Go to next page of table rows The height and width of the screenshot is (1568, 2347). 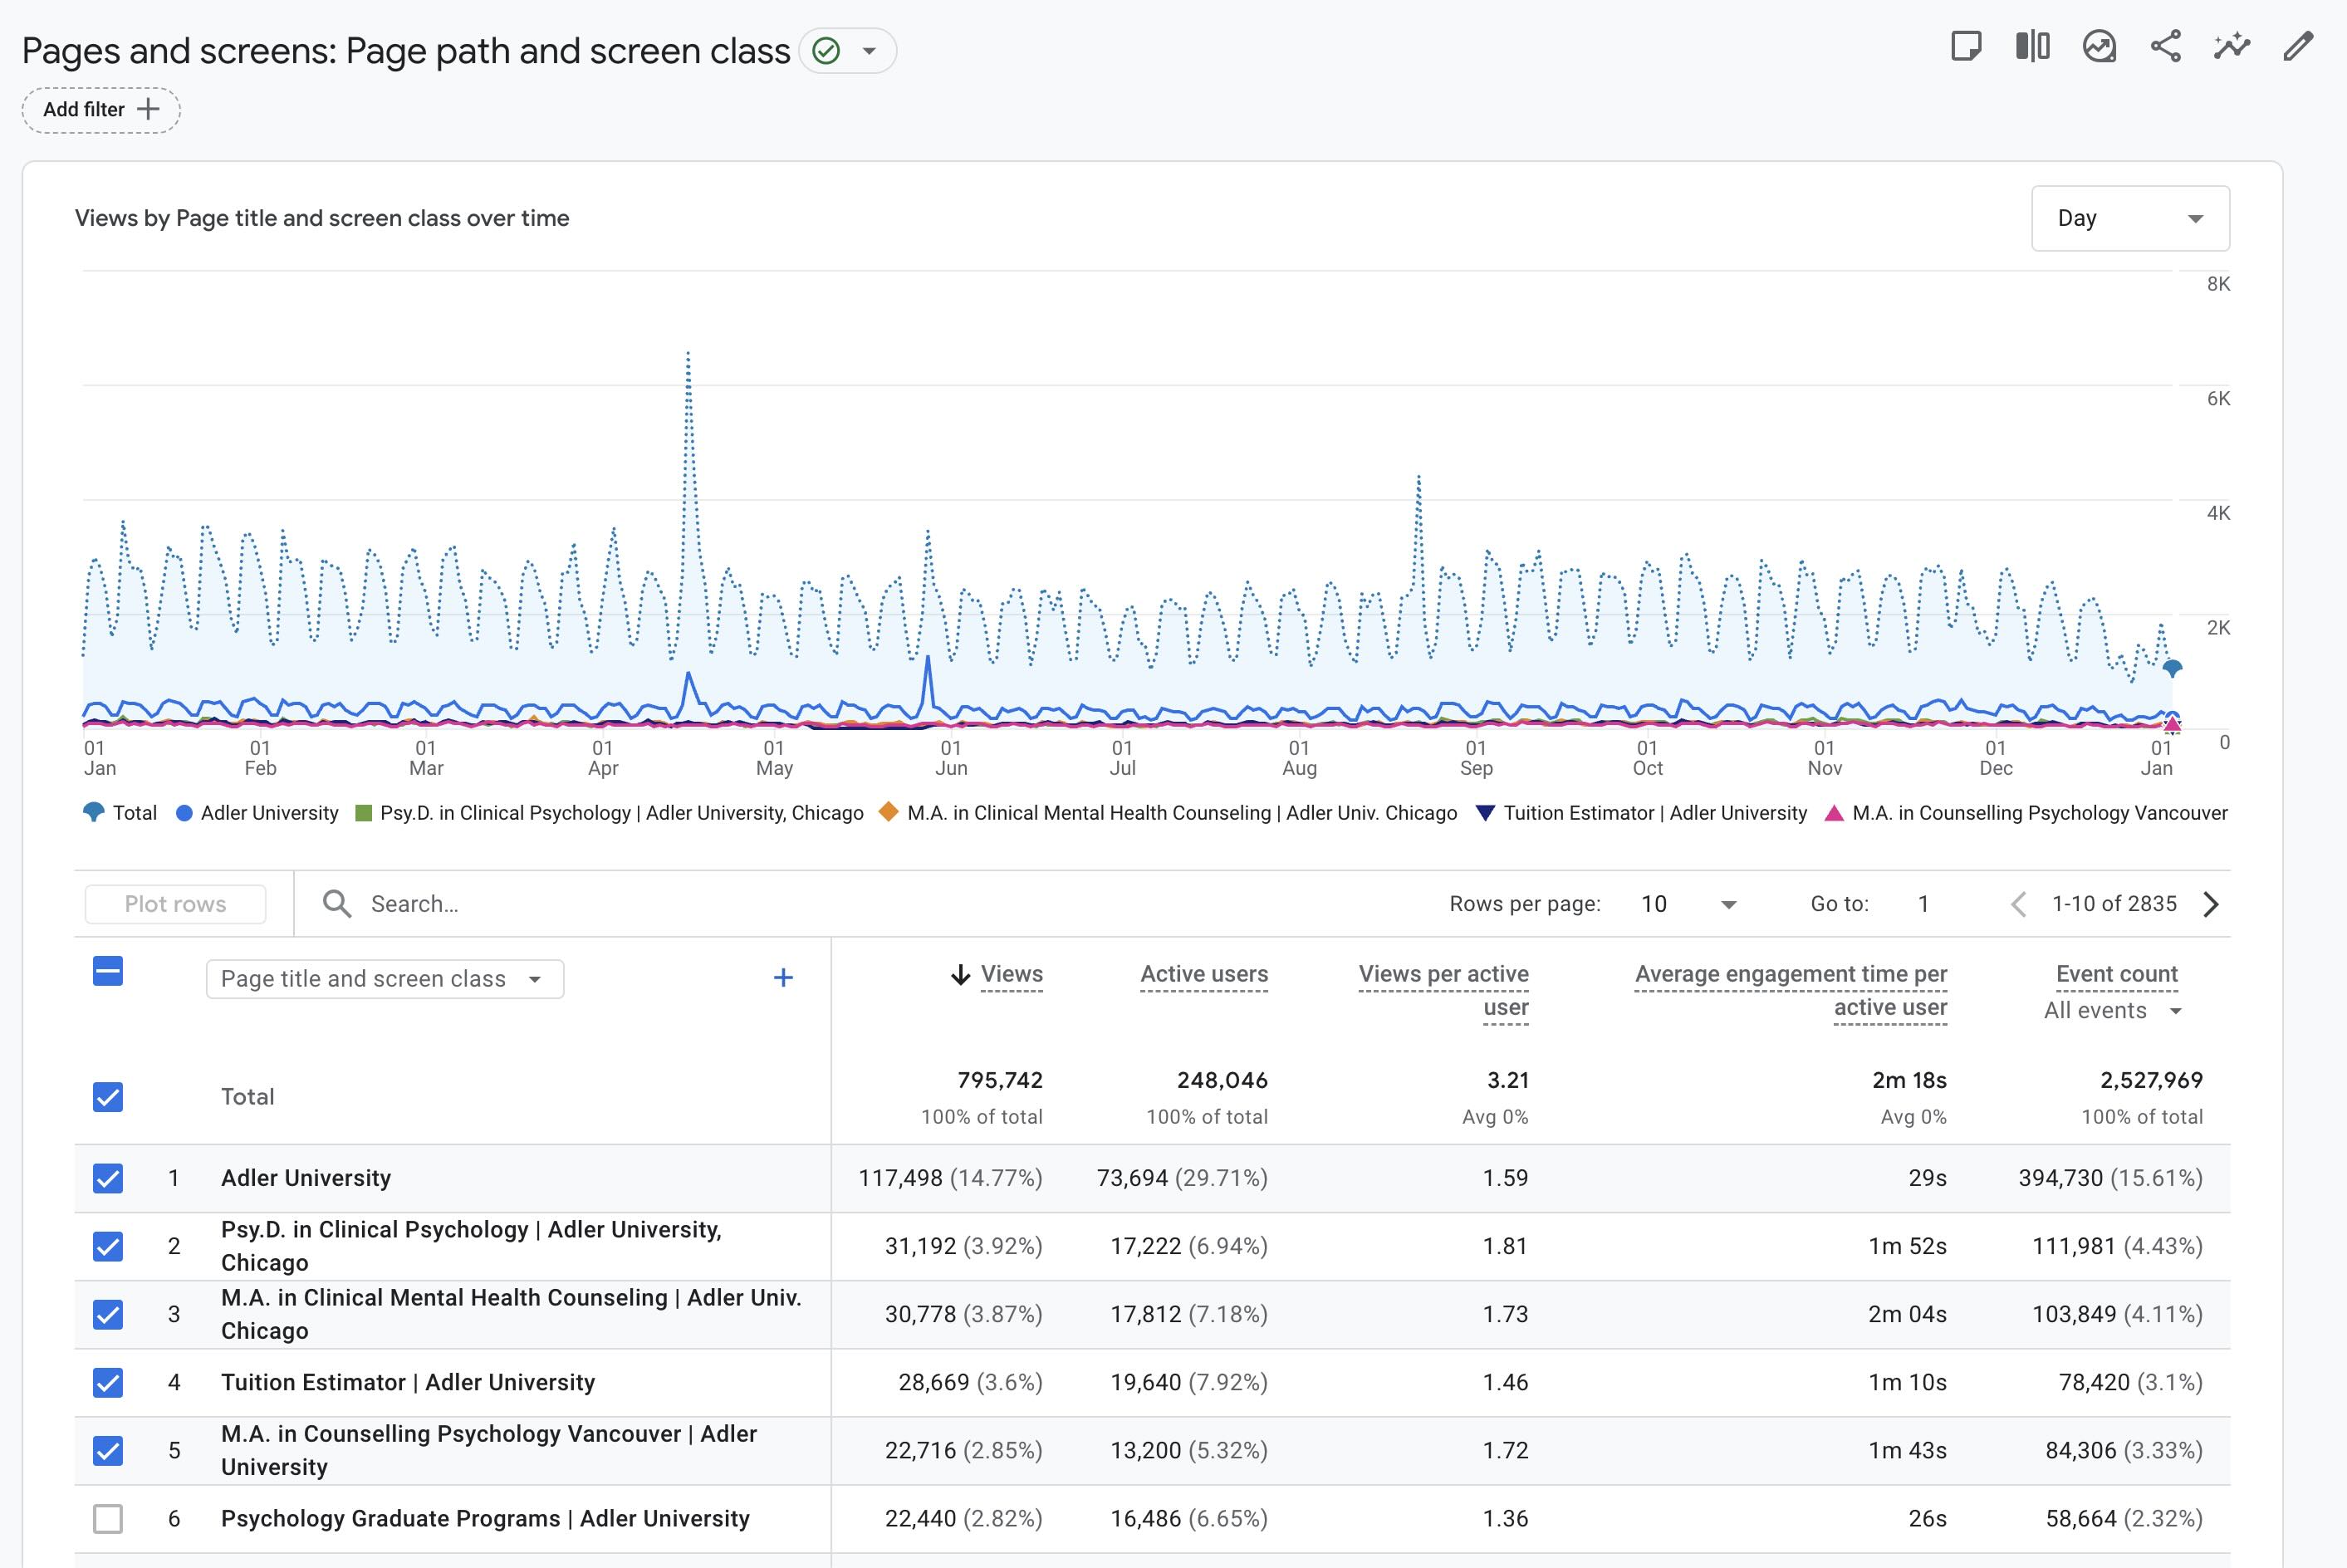point(2211,904)
